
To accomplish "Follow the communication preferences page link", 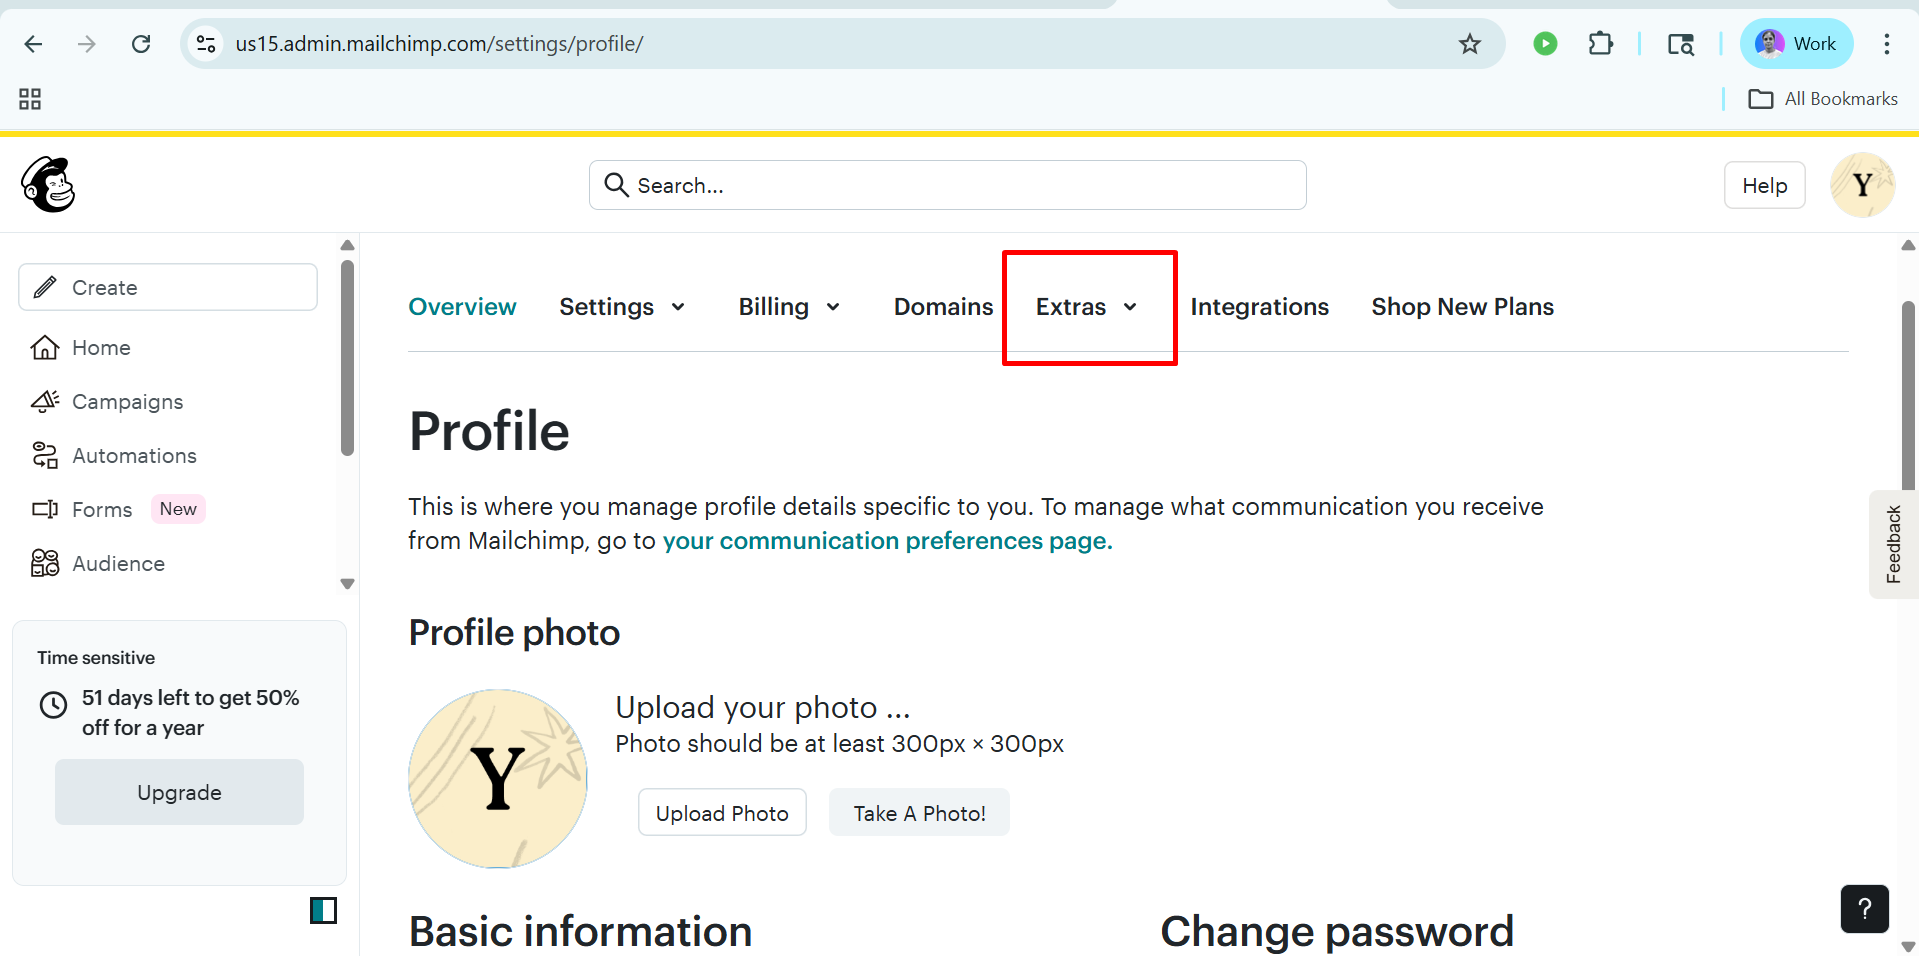I will (x=887, y=541).
